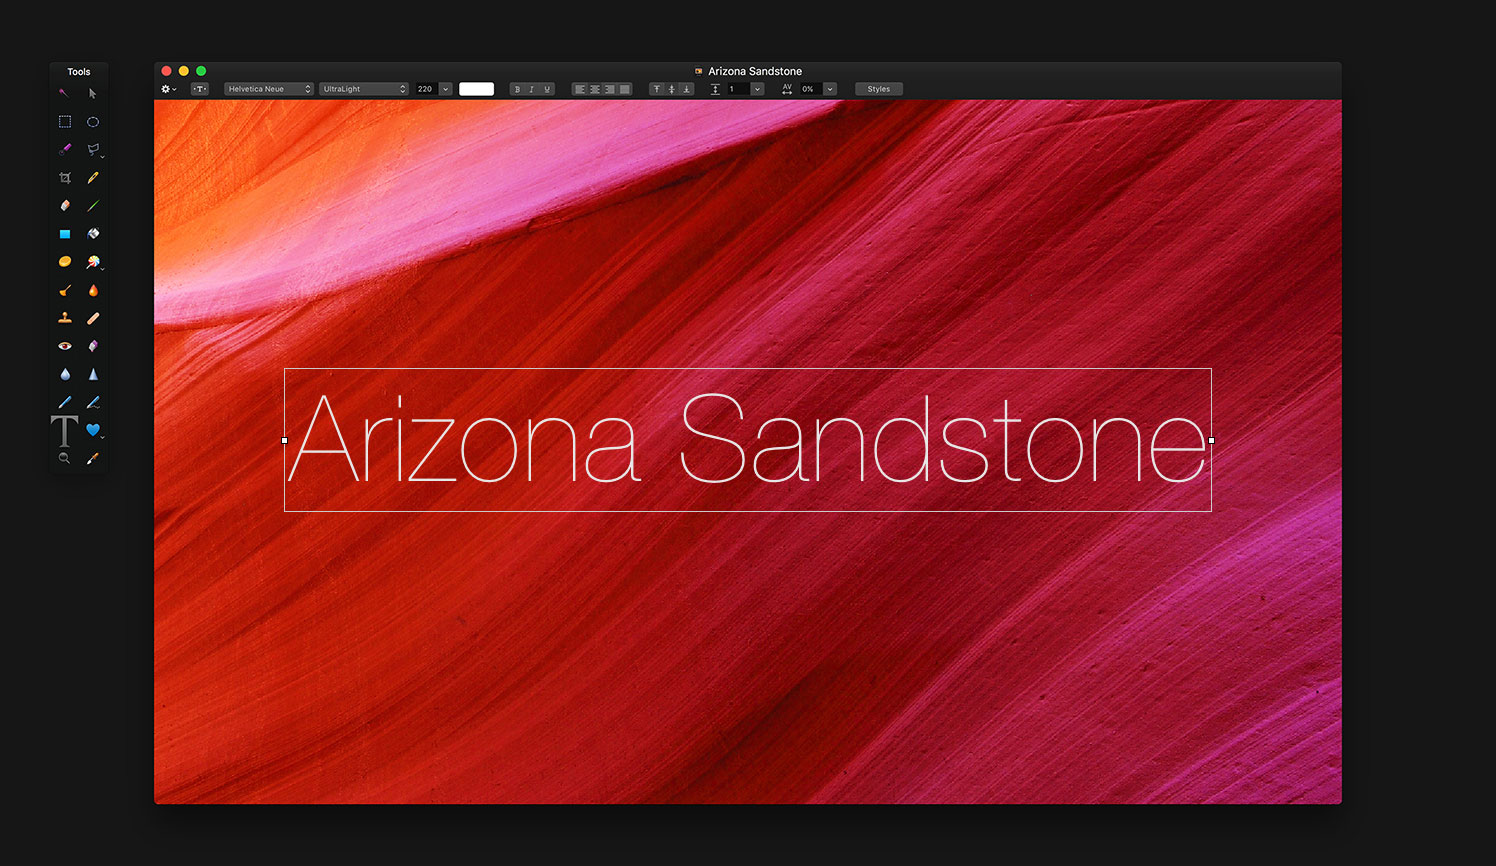
Task: Expand the kerning percentage dropdown arrow
Action: (x=830, y=89)
